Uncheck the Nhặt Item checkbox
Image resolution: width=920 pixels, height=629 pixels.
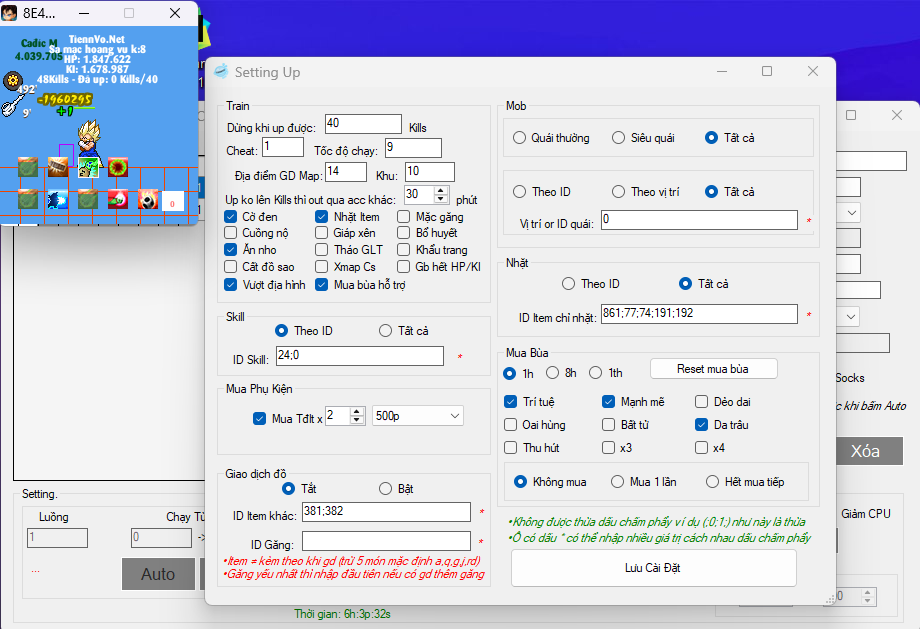pos(322,216)
